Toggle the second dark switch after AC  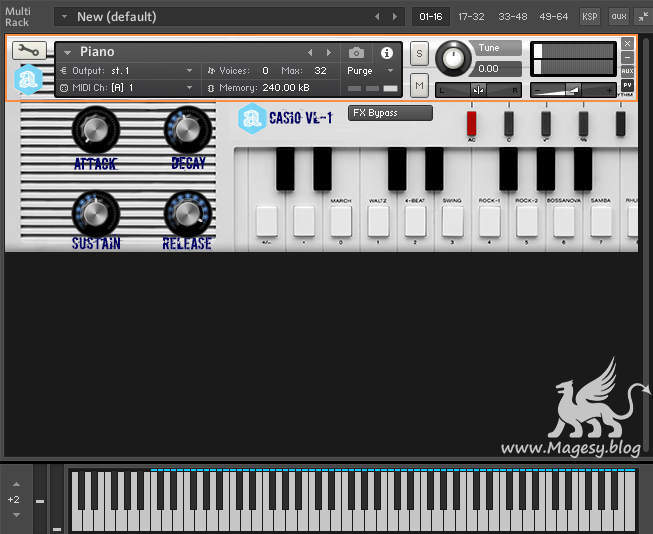(x=509, y=123)
